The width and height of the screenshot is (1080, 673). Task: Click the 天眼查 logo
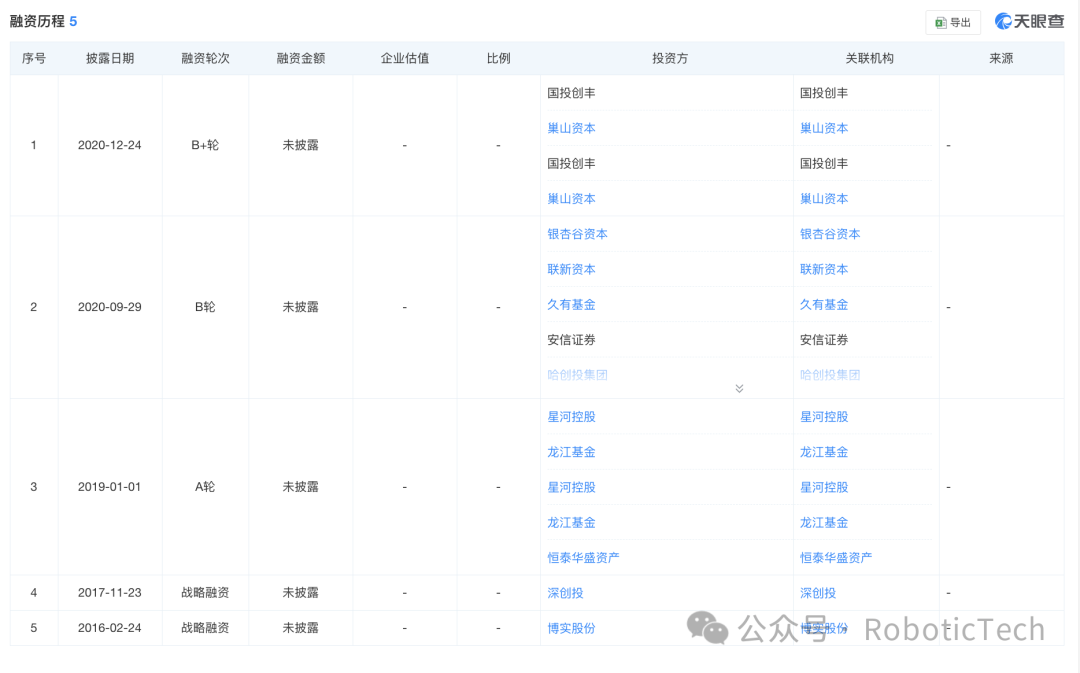[x=1029, y=20]
